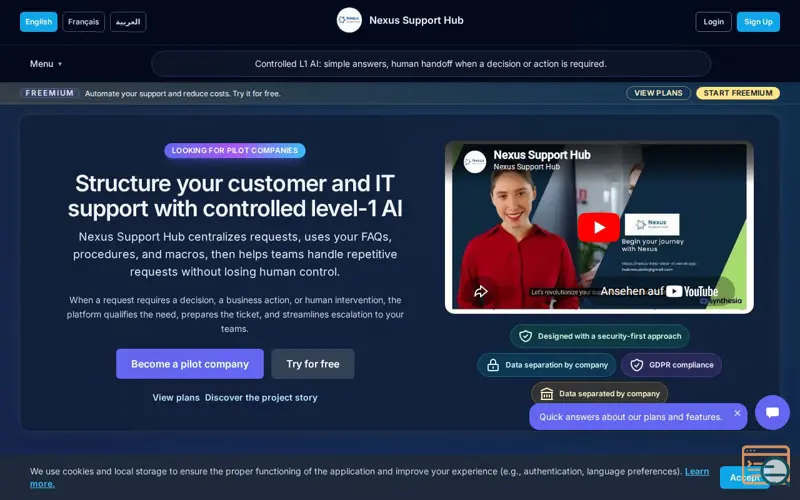Screen dimensions: 800x500
Task: Open the View plans link
Action: pos(176,397)
